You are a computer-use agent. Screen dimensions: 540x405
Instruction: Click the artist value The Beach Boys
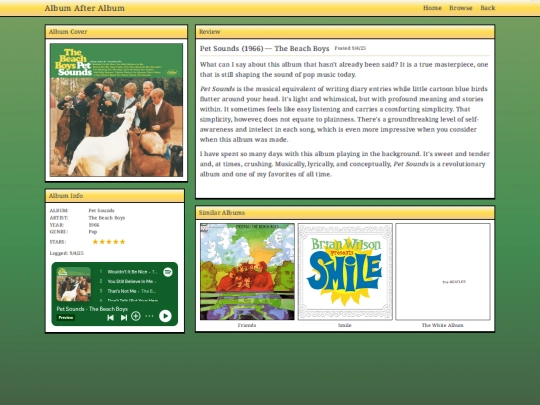[107, 218]
